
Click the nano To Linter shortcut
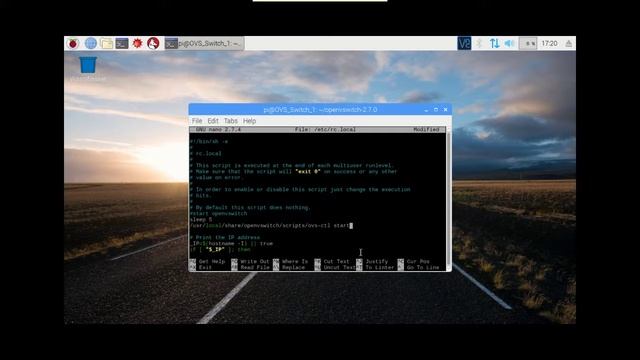(x=376, y=267)
